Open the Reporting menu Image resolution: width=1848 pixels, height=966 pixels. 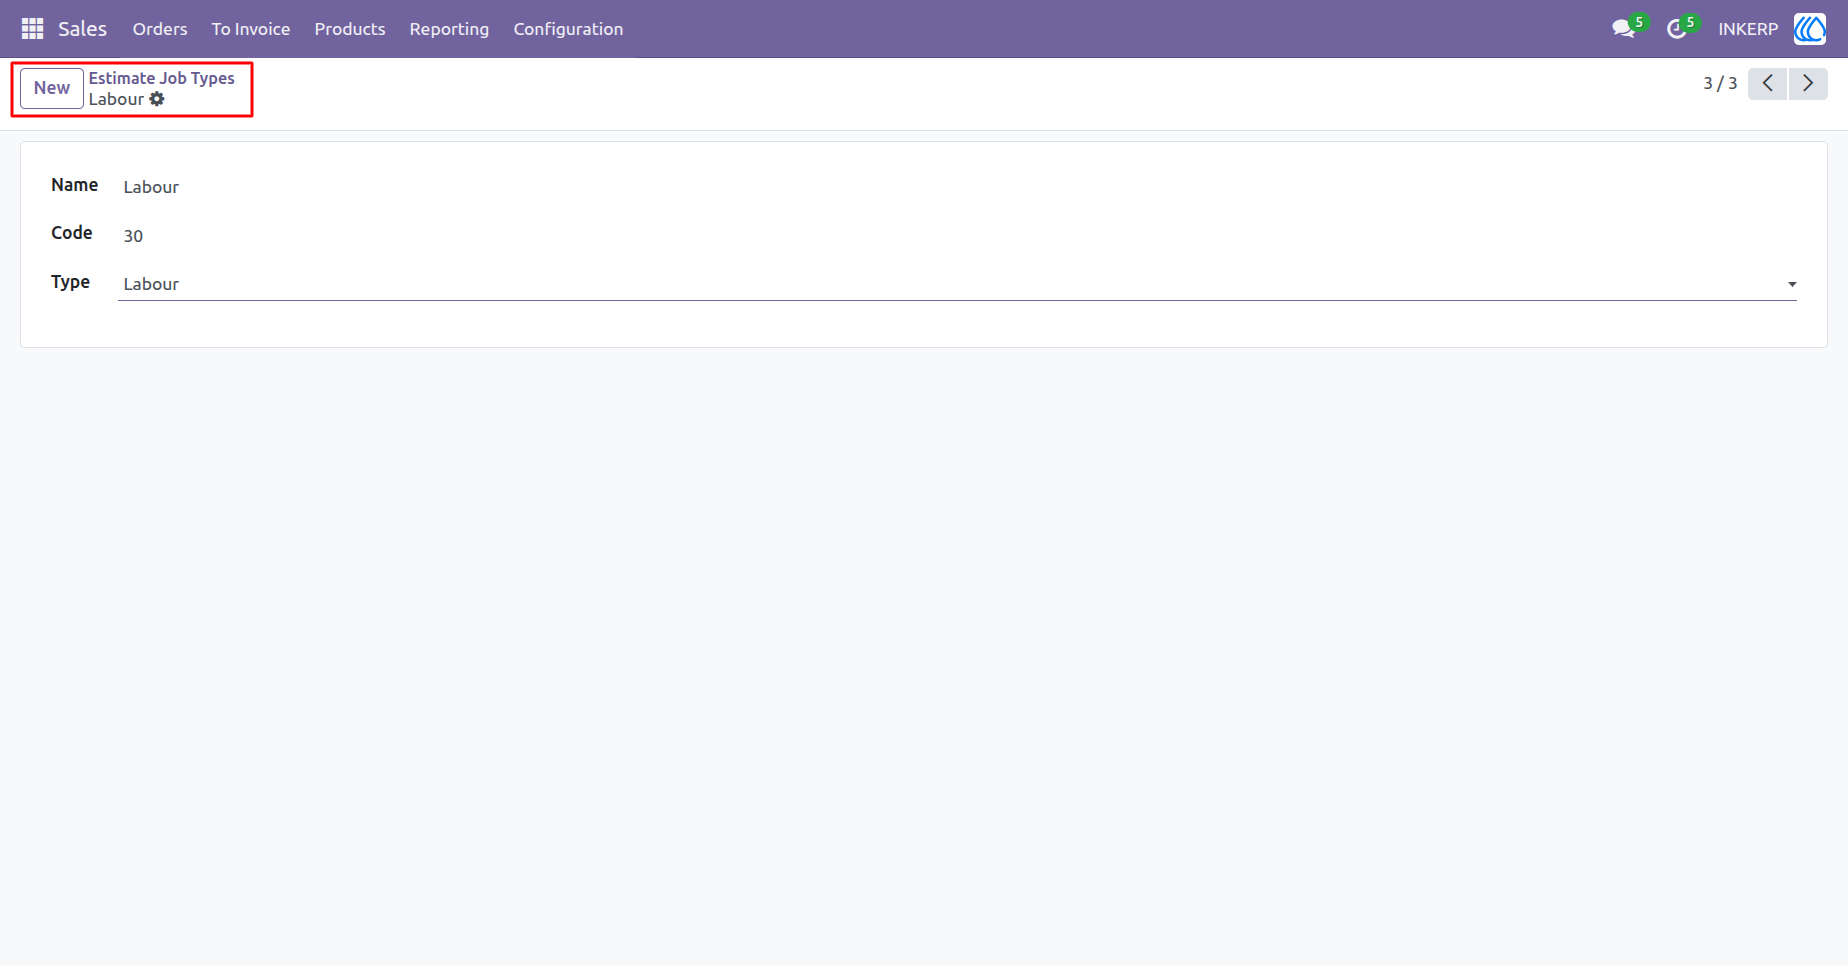click(x=449, y=29)
